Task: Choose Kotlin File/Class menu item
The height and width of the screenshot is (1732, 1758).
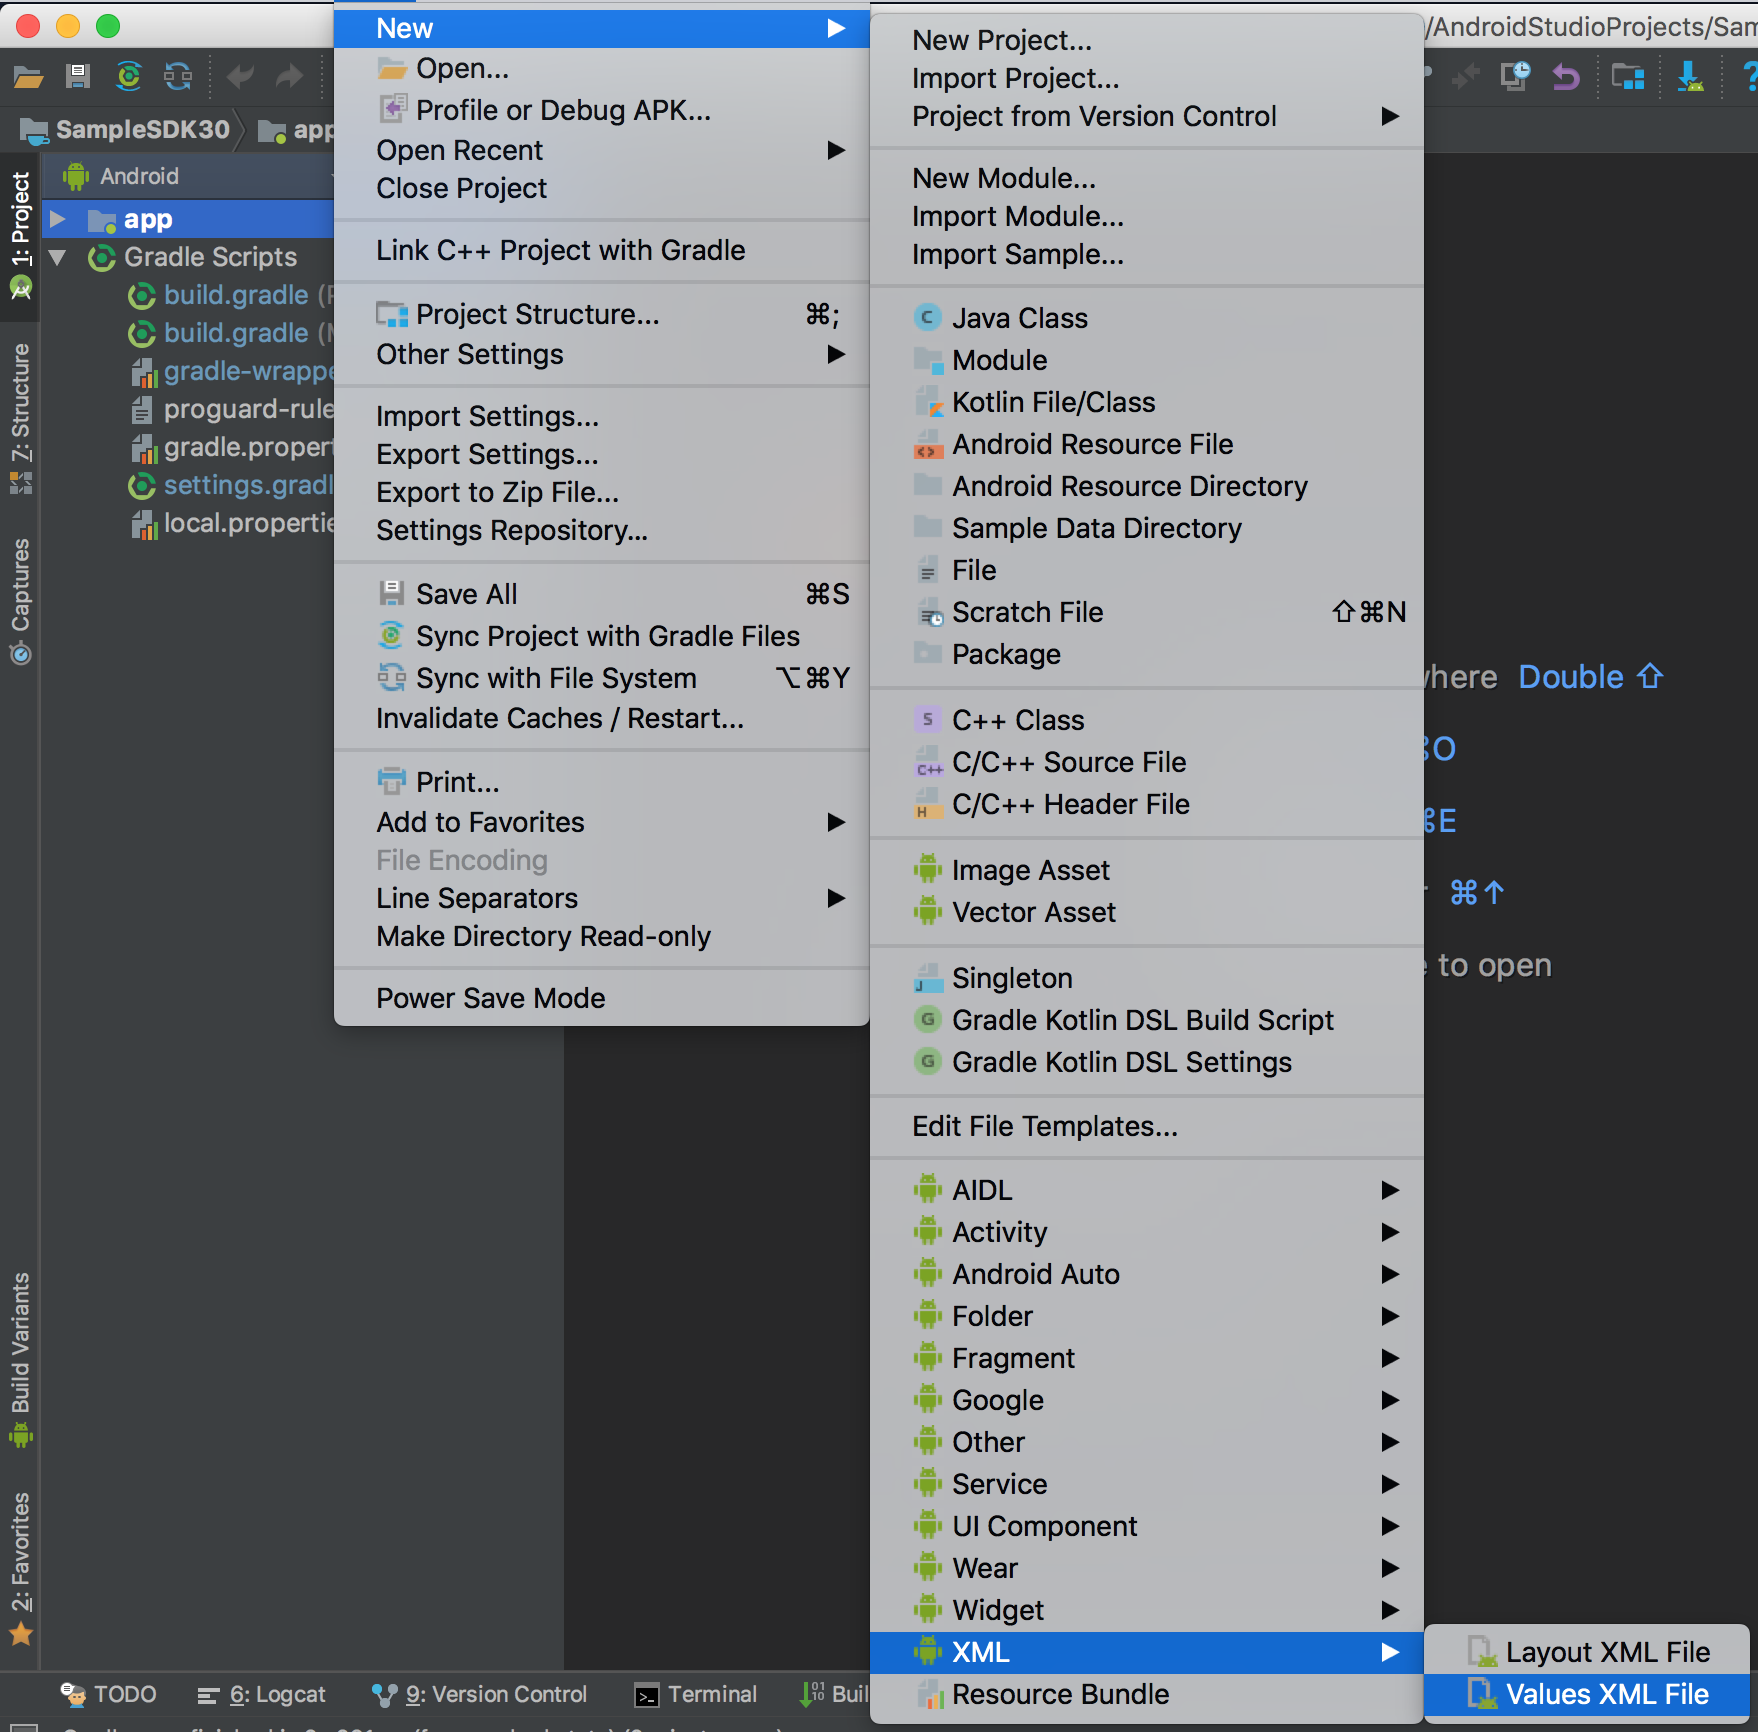Action: click(x=1147, y=402)
